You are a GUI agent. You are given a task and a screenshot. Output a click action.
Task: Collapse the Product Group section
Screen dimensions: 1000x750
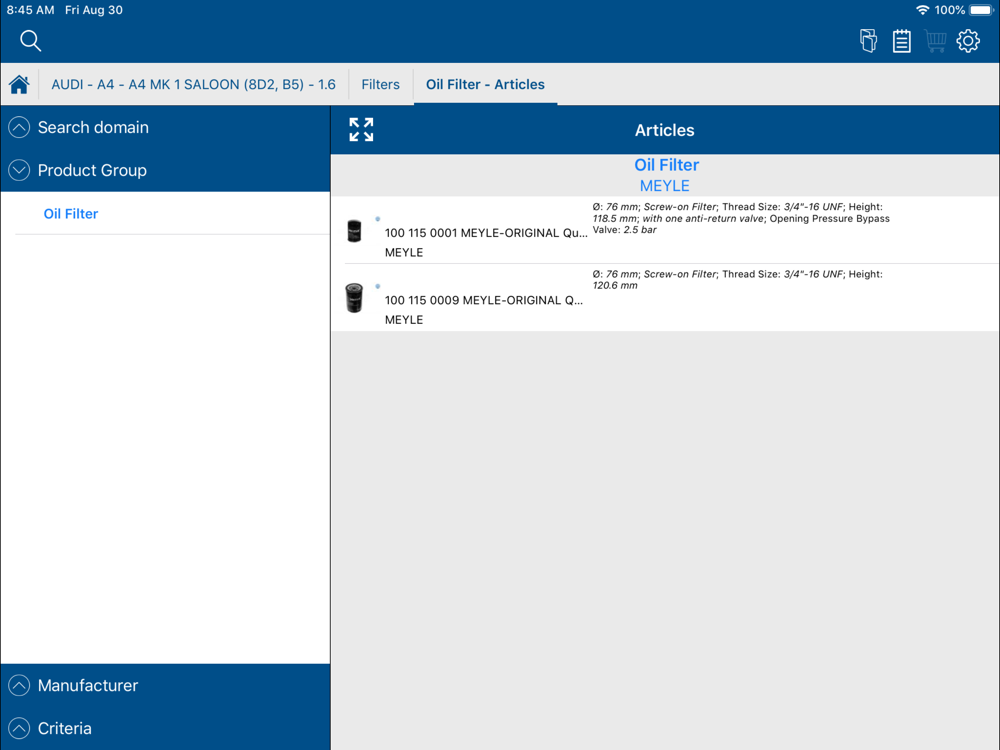(x=165, y=170)
